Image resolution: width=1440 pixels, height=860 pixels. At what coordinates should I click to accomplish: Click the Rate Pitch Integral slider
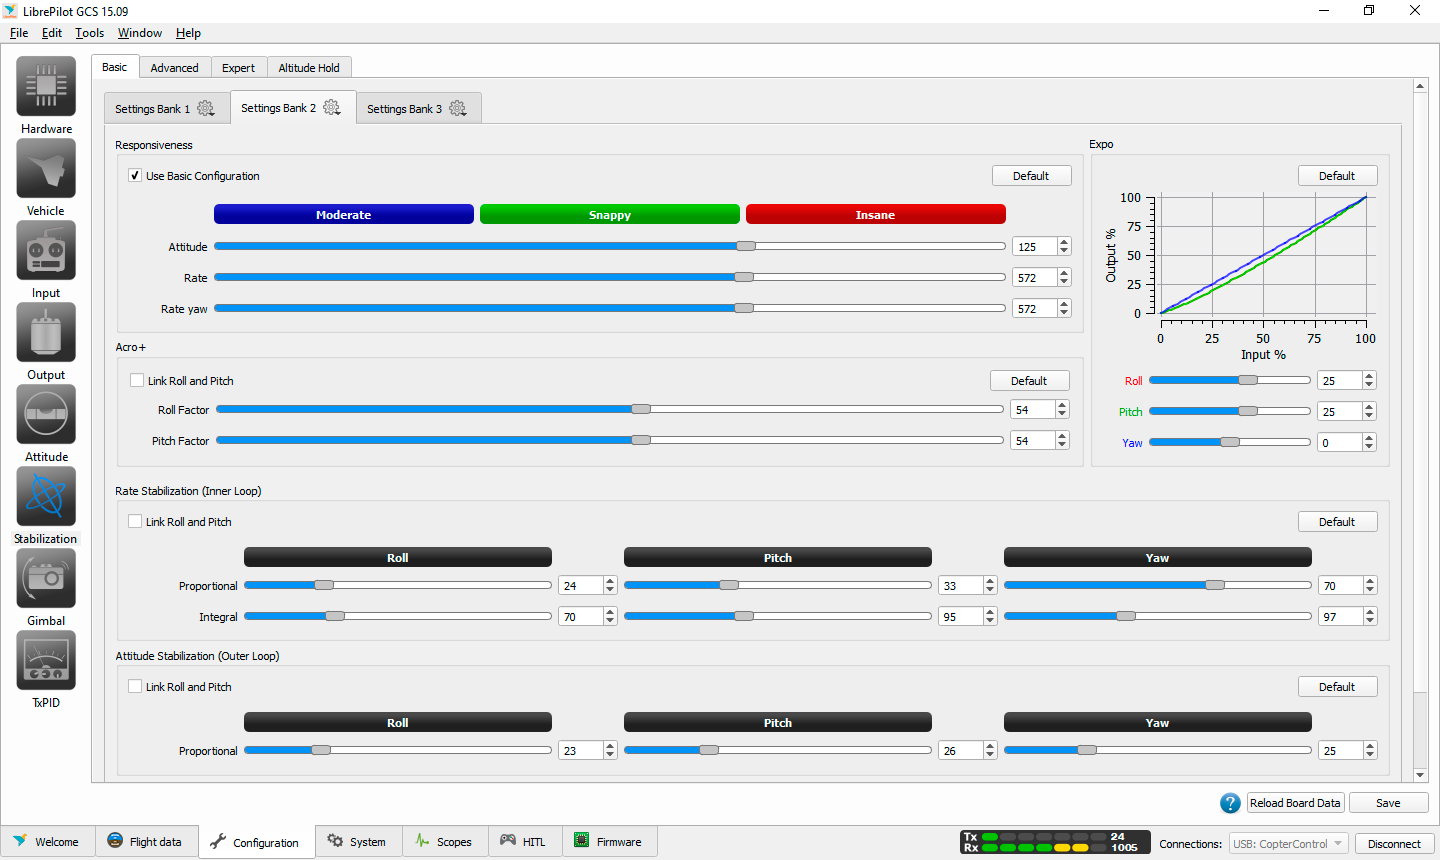778,616
